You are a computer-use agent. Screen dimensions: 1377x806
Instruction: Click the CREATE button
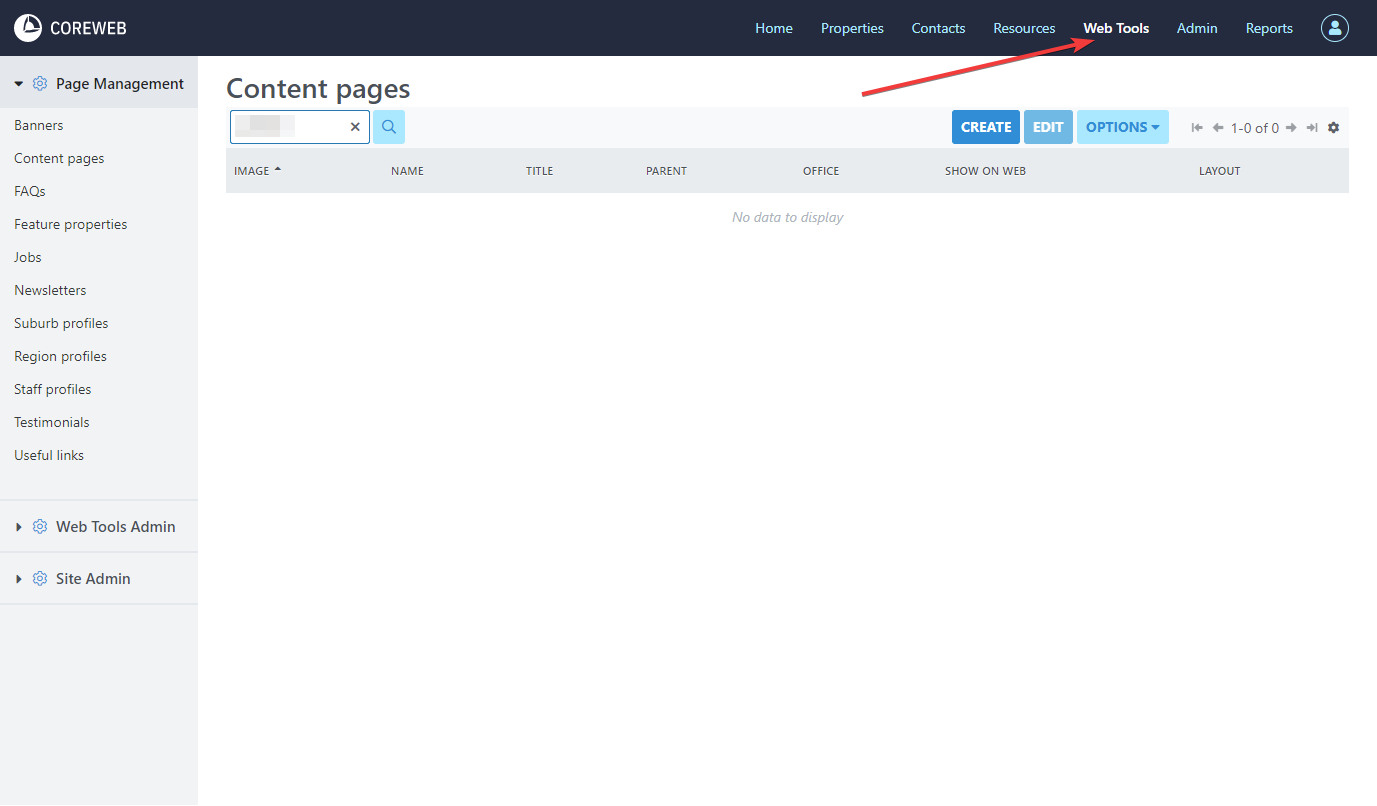coord(985,127)
